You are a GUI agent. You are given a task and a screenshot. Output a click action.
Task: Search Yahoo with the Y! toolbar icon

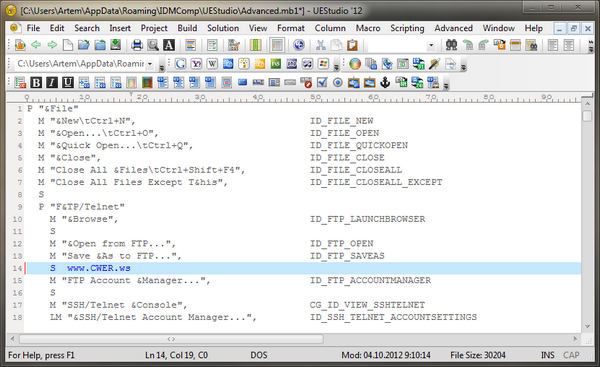[x=196, y=64]
